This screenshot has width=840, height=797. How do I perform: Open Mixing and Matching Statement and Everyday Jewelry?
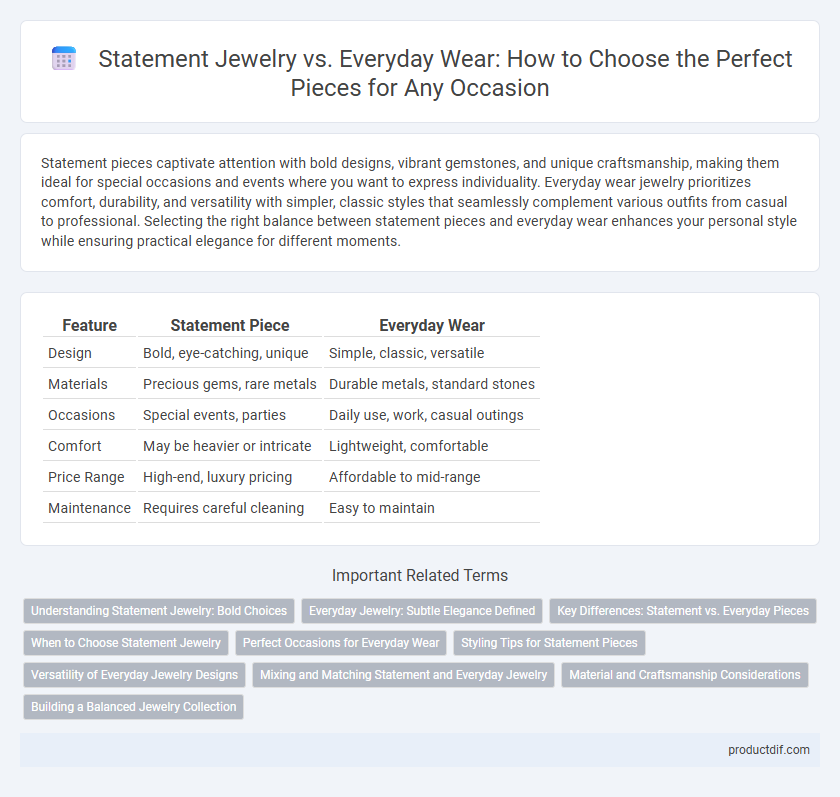tap(403, 675)
